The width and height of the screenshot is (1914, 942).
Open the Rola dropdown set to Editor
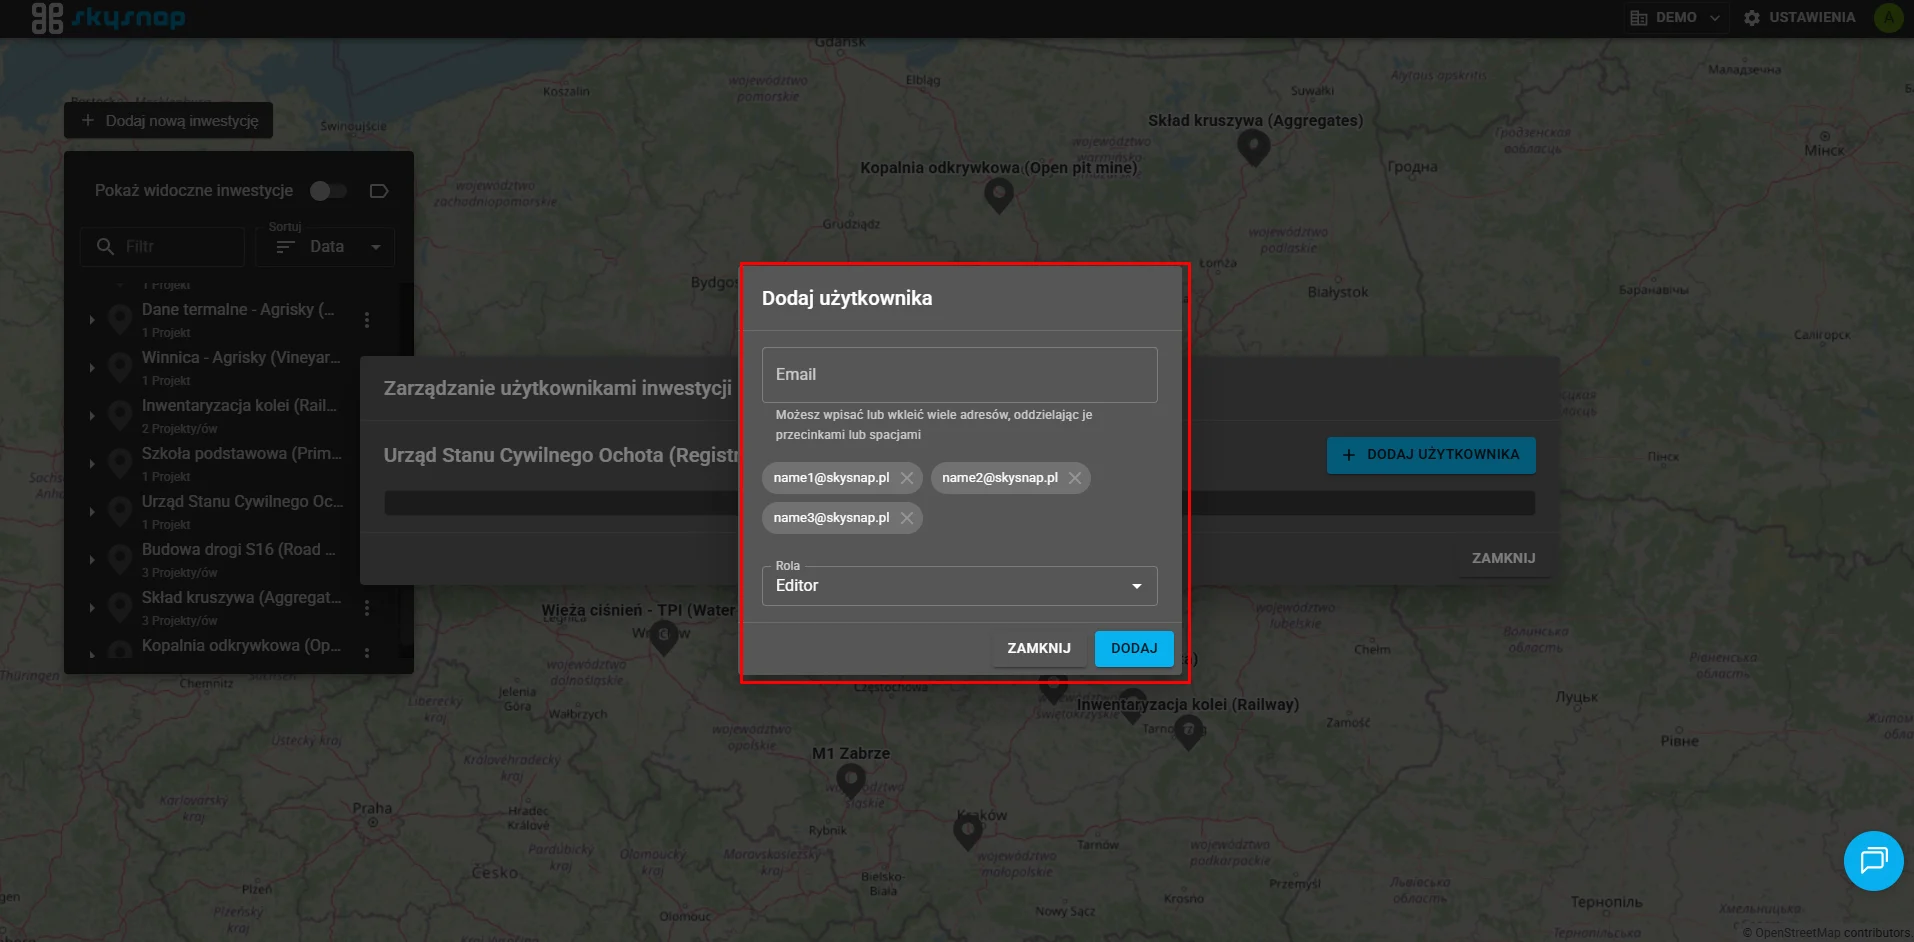click(959, 586)
